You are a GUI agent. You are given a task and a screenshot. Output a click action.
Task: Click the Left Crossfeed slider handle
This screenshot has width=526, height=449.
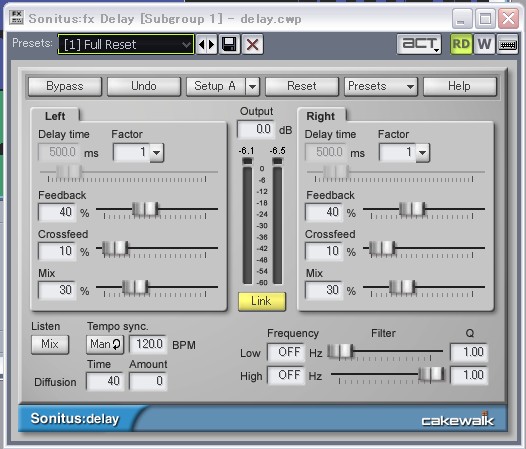point(115,248)
